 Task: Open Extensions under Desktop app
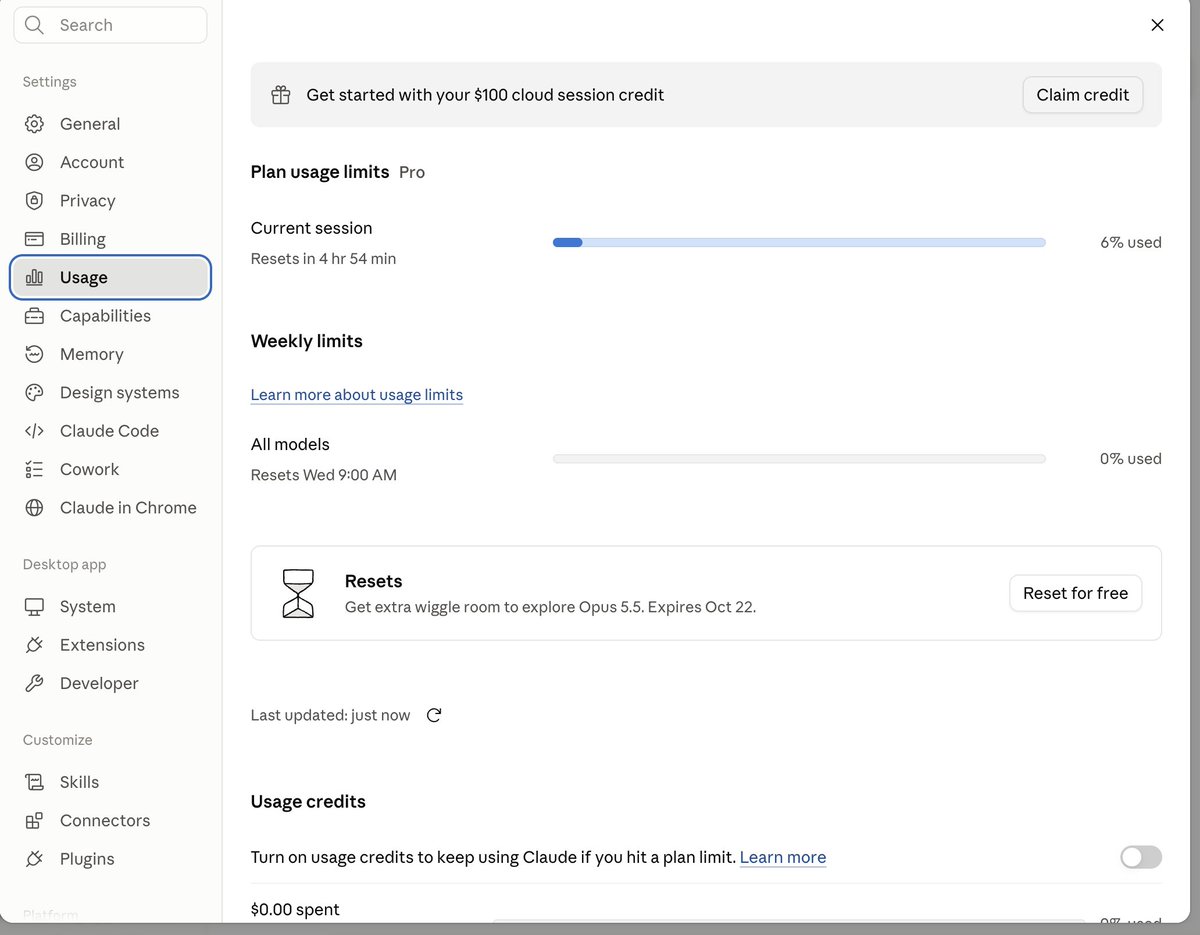(x=110, y=645)
